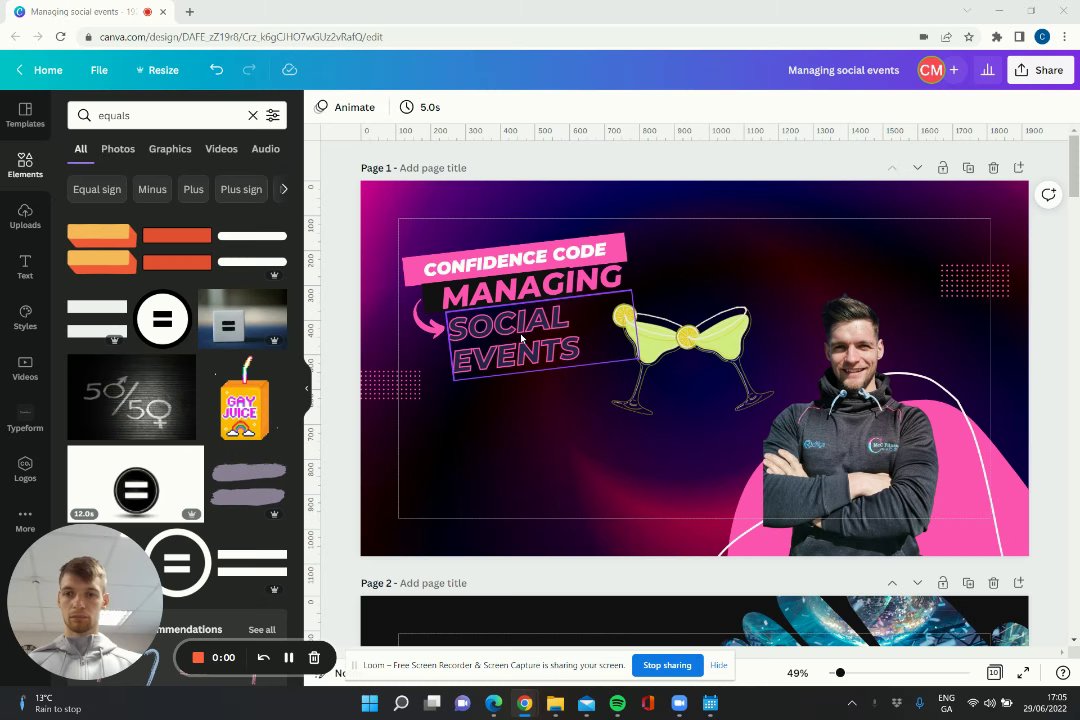Lock Page 1 with the padlock icon
Screen dimensions: 1080x720
tap(942, 167)
